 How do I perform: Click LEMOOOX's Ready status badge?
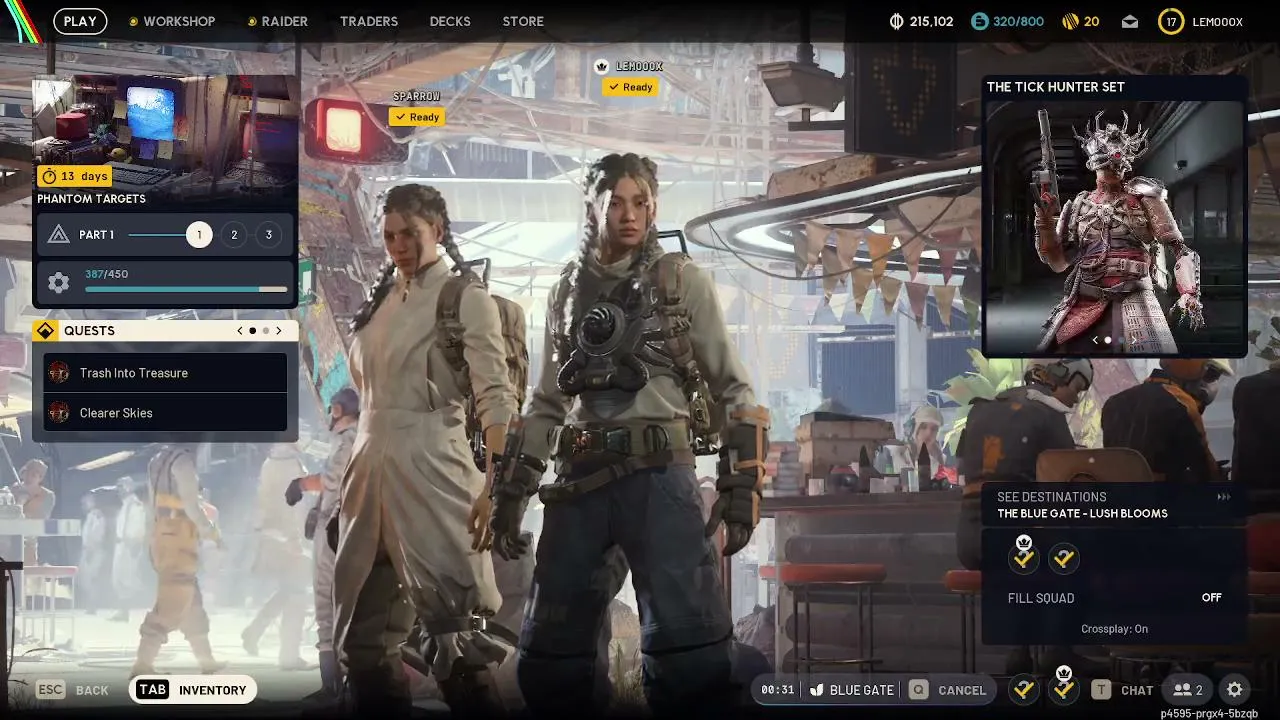pyautogui.click(x=630, y=87)
